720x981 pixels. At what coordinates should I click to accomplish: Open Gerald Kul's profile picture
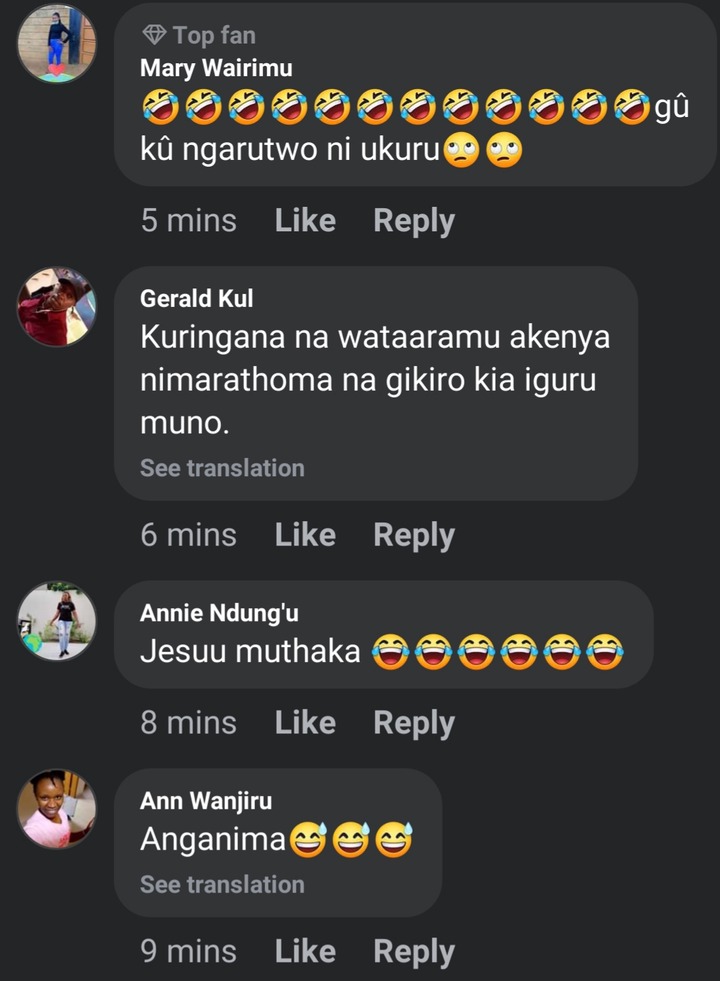click(x=57, y=306)
